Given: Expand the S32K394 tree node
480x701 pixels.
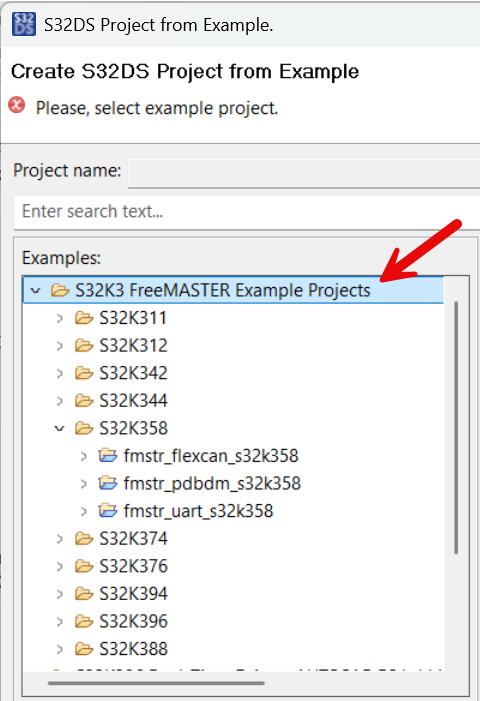Looking at the screenshot, I should point(60,594).
